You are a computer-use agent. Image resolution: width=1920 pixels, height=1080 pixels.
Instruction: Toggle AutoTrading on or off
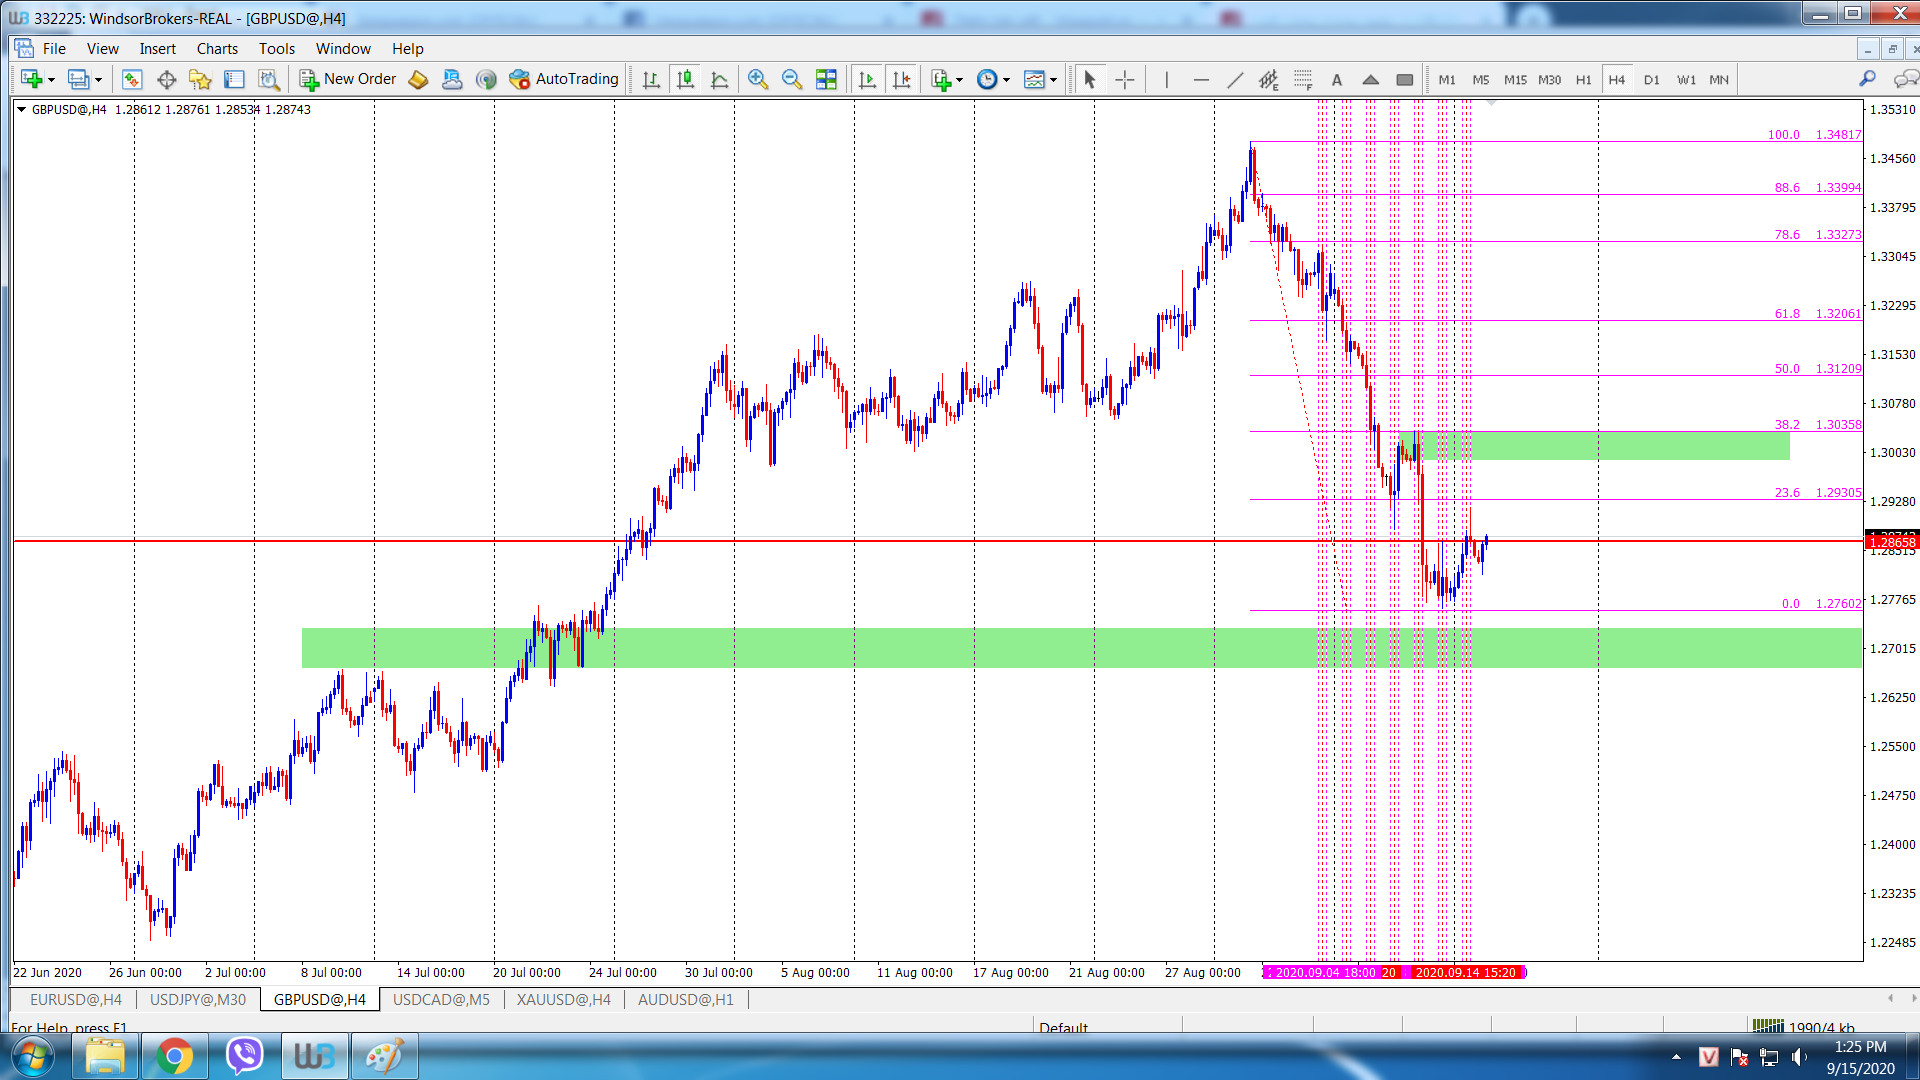point(564,79)
